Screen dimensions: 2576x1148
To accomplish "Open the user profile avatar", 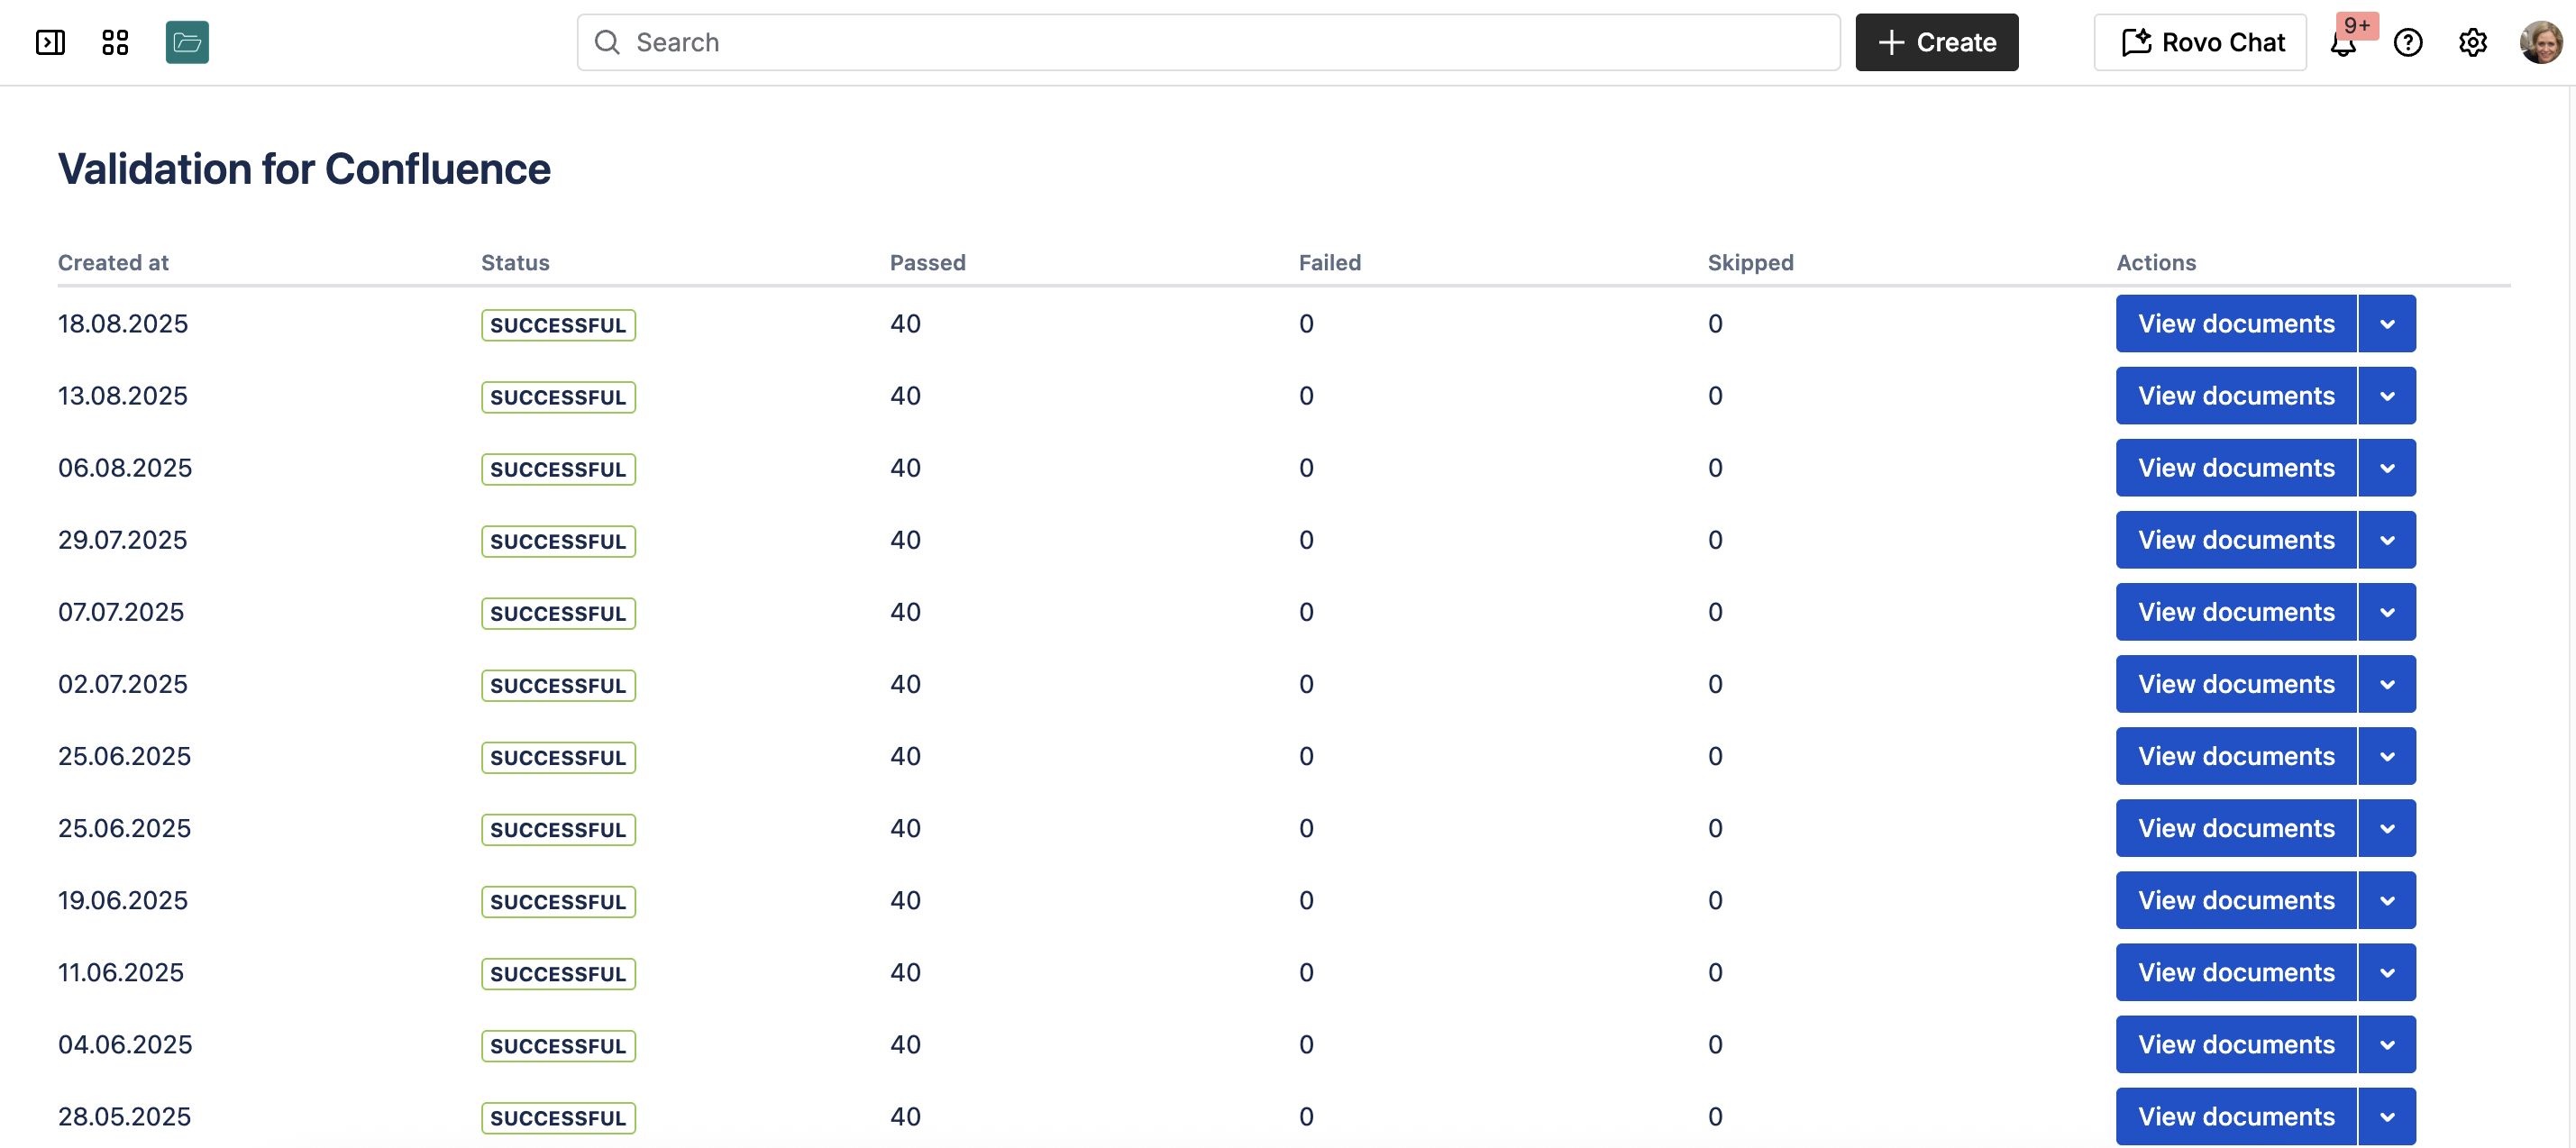I will tap(2541, 42).
